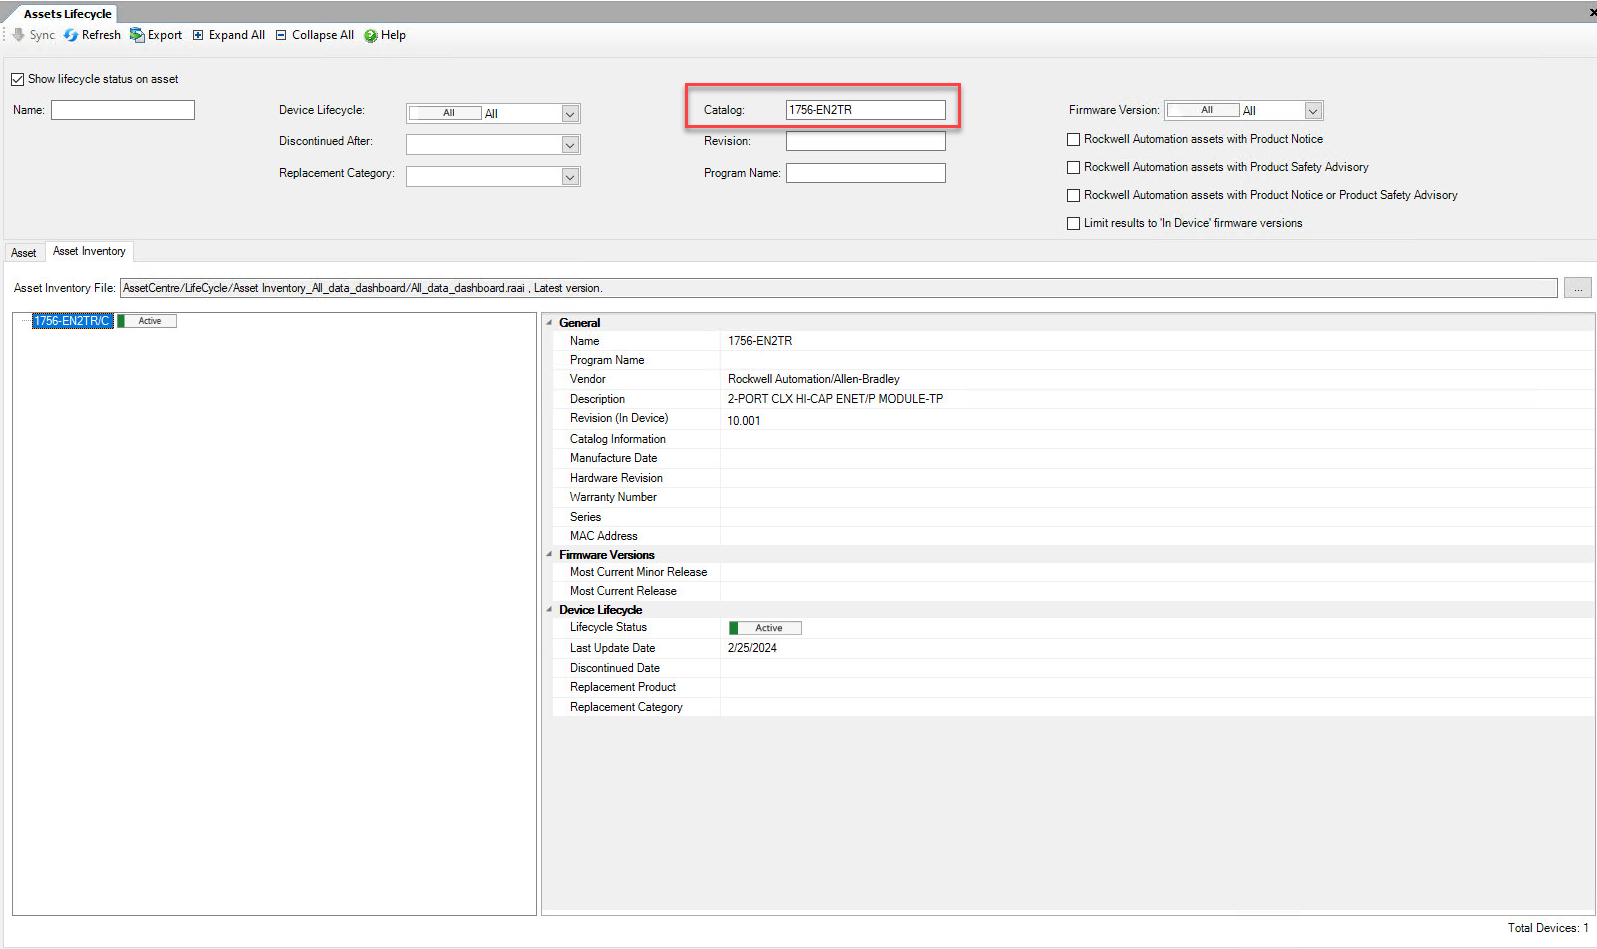Click the green Active badge next to 1756-EN2TR/C
Screen dimensions: 1597x949
click(147, 321)
